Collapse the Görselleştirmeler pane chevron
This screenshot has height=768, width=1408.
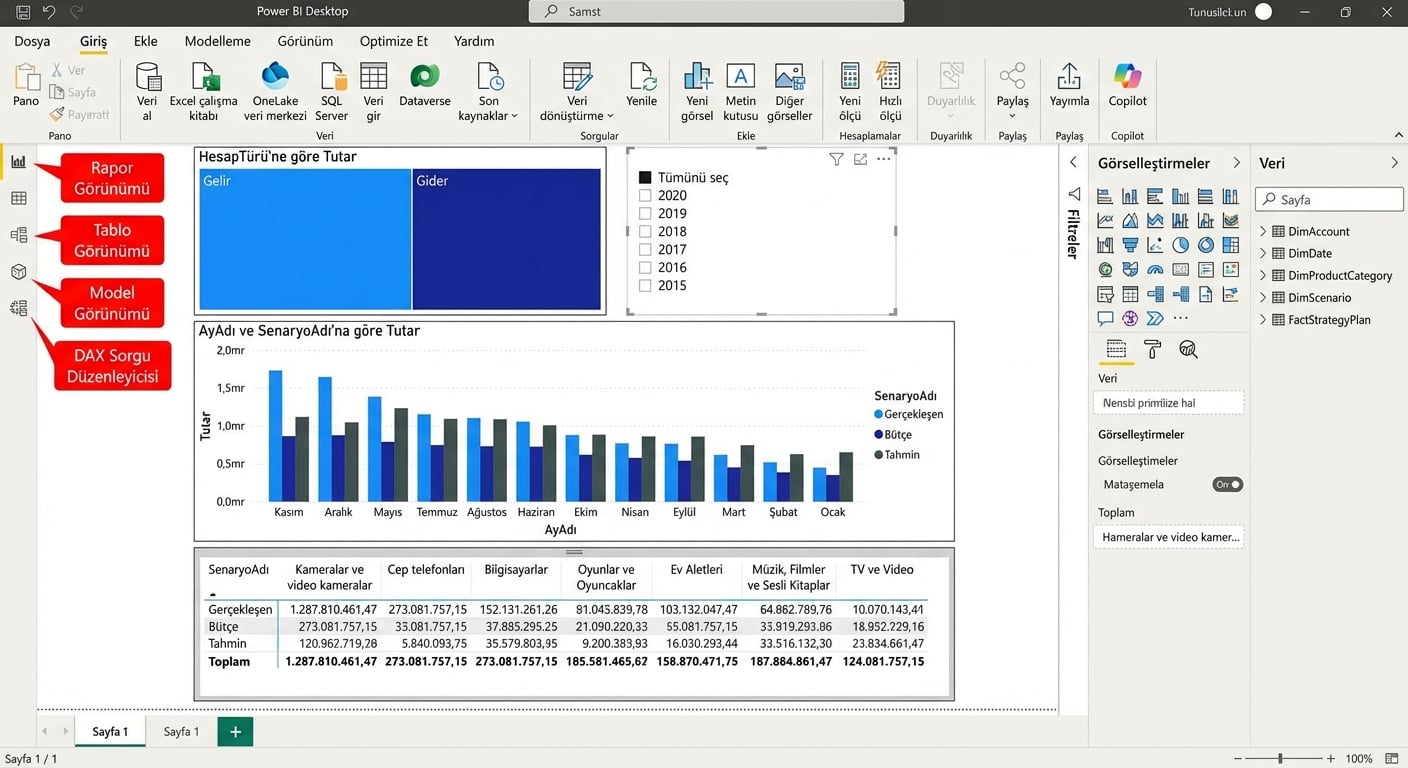click(x=1236, y=162)
